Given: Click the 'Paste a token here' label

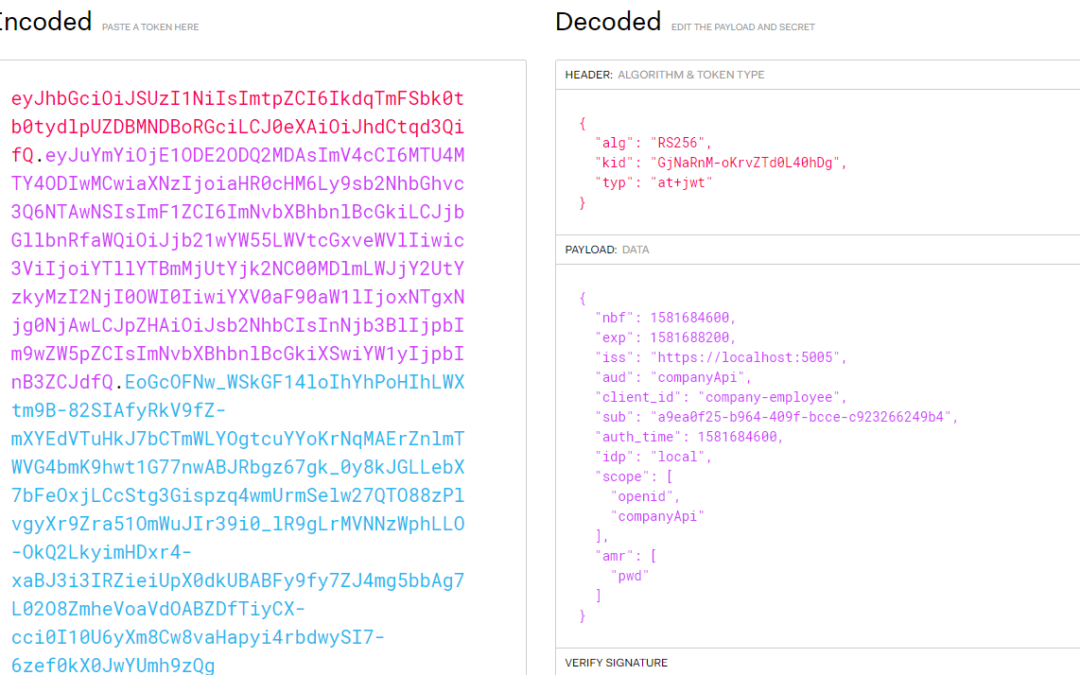Looking at the screenshot, I should click(150, 27).
